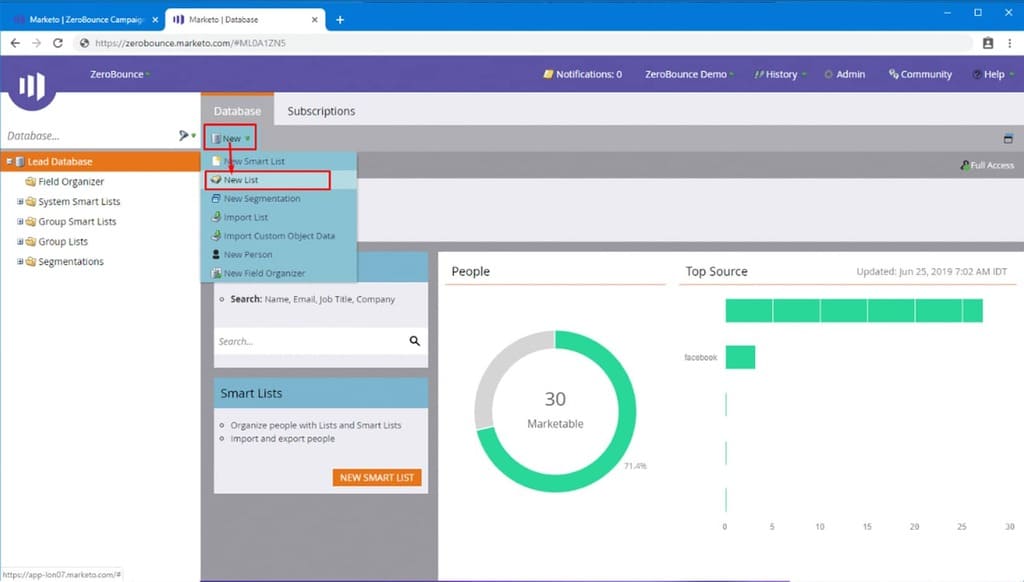
Task: Open Notifications: 0 link
Action: pyautogui.click(x=583, y=74)
